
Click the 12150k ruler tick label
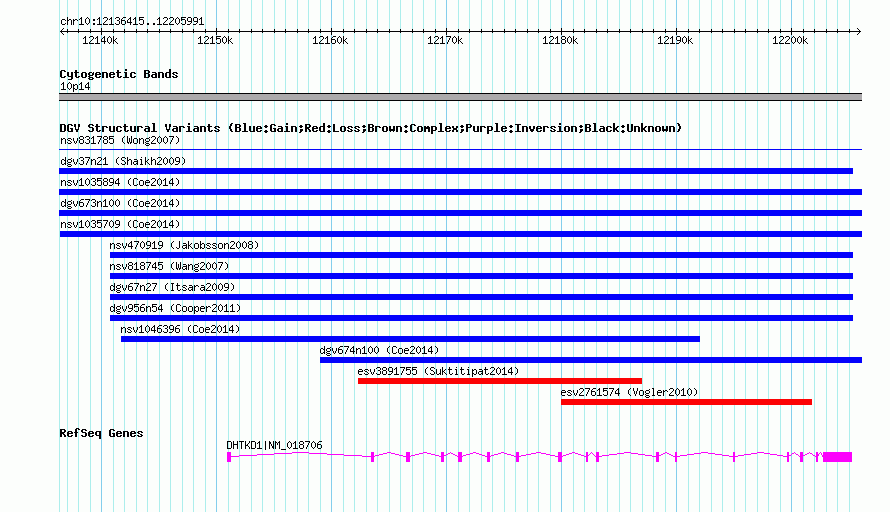(x=215, y=40)
